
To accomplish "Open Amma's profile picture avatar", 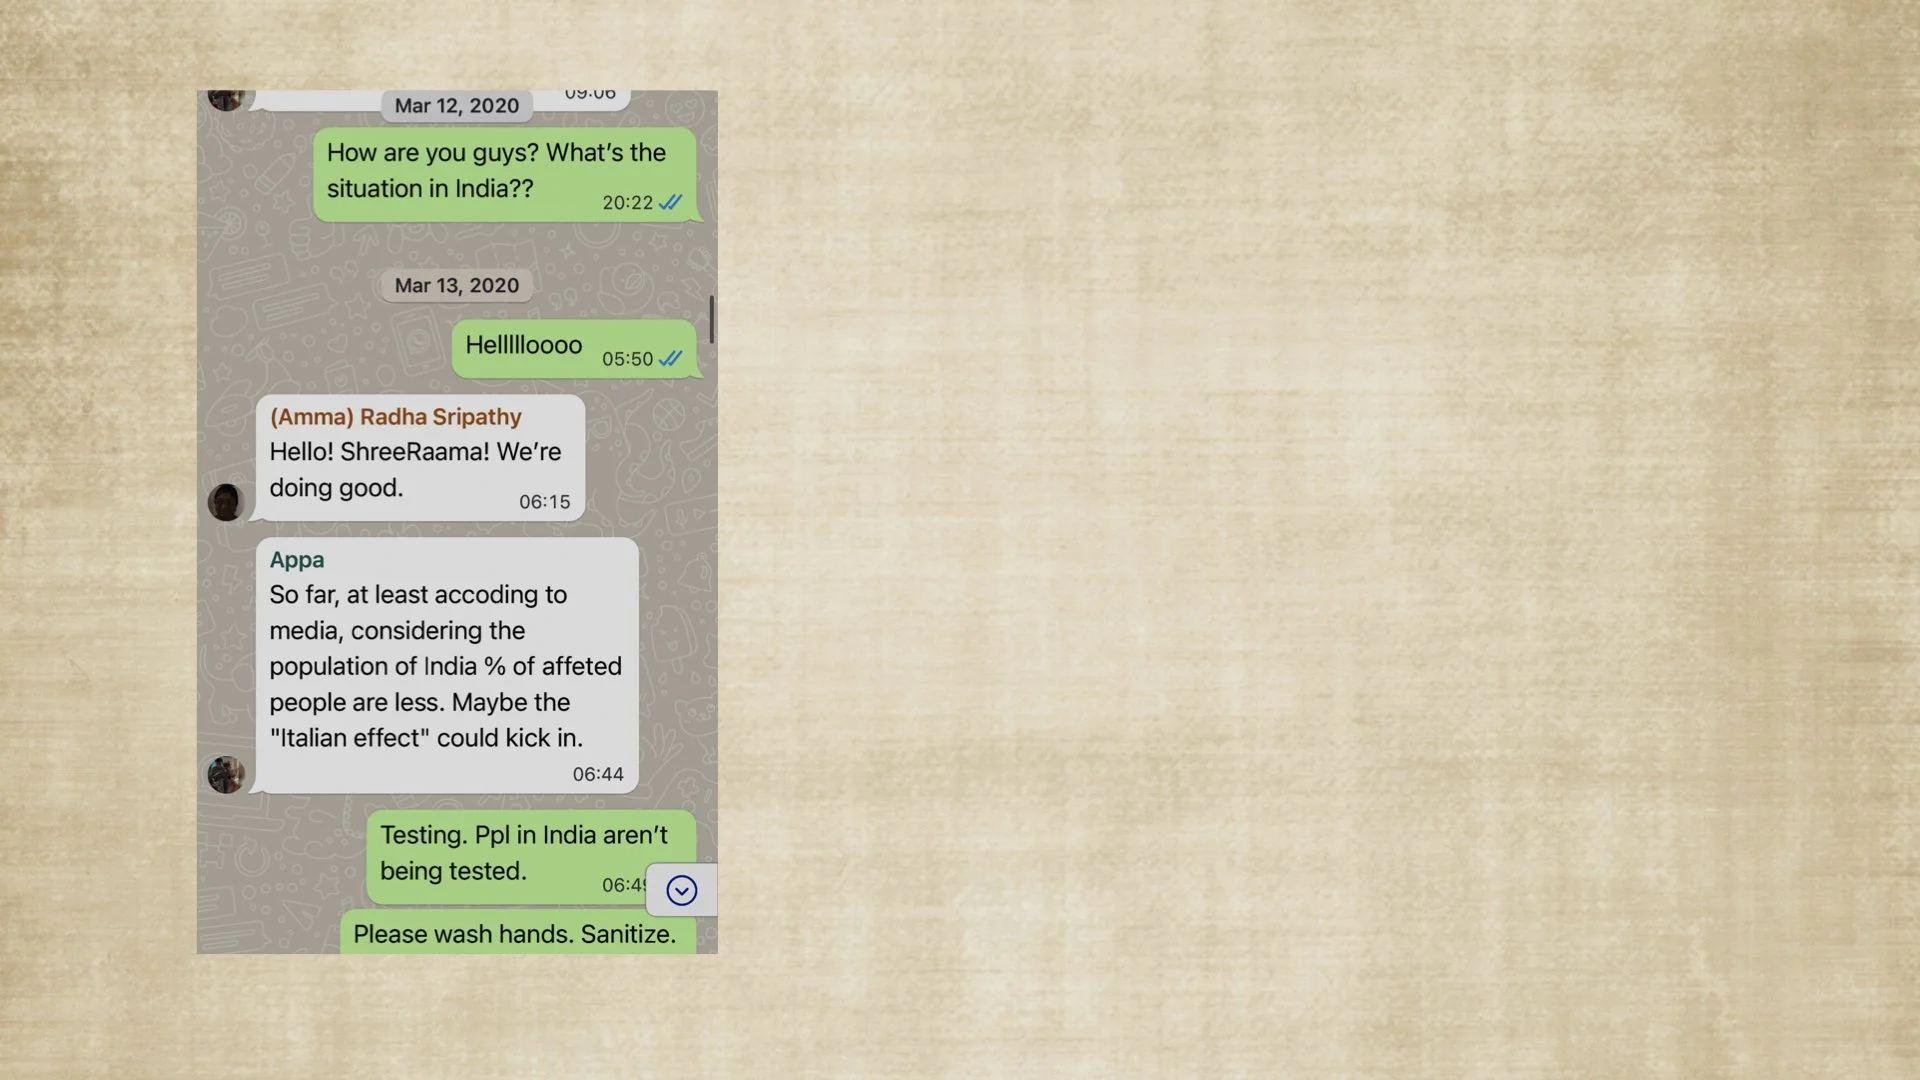I will click(x=226, y=502).
